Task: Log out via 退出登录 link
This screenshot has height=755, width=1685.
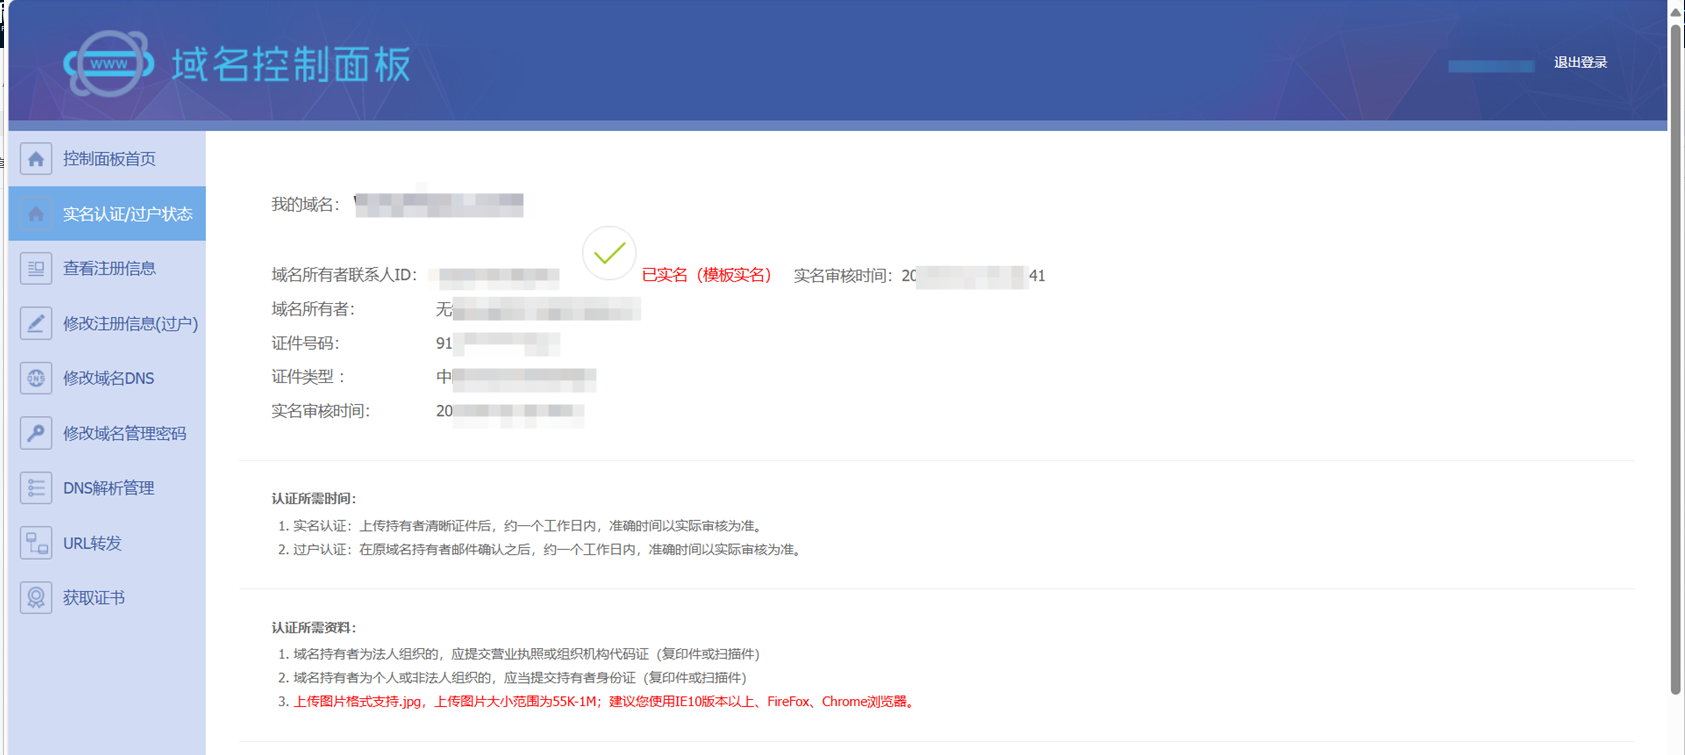Action: point(1580,62)
